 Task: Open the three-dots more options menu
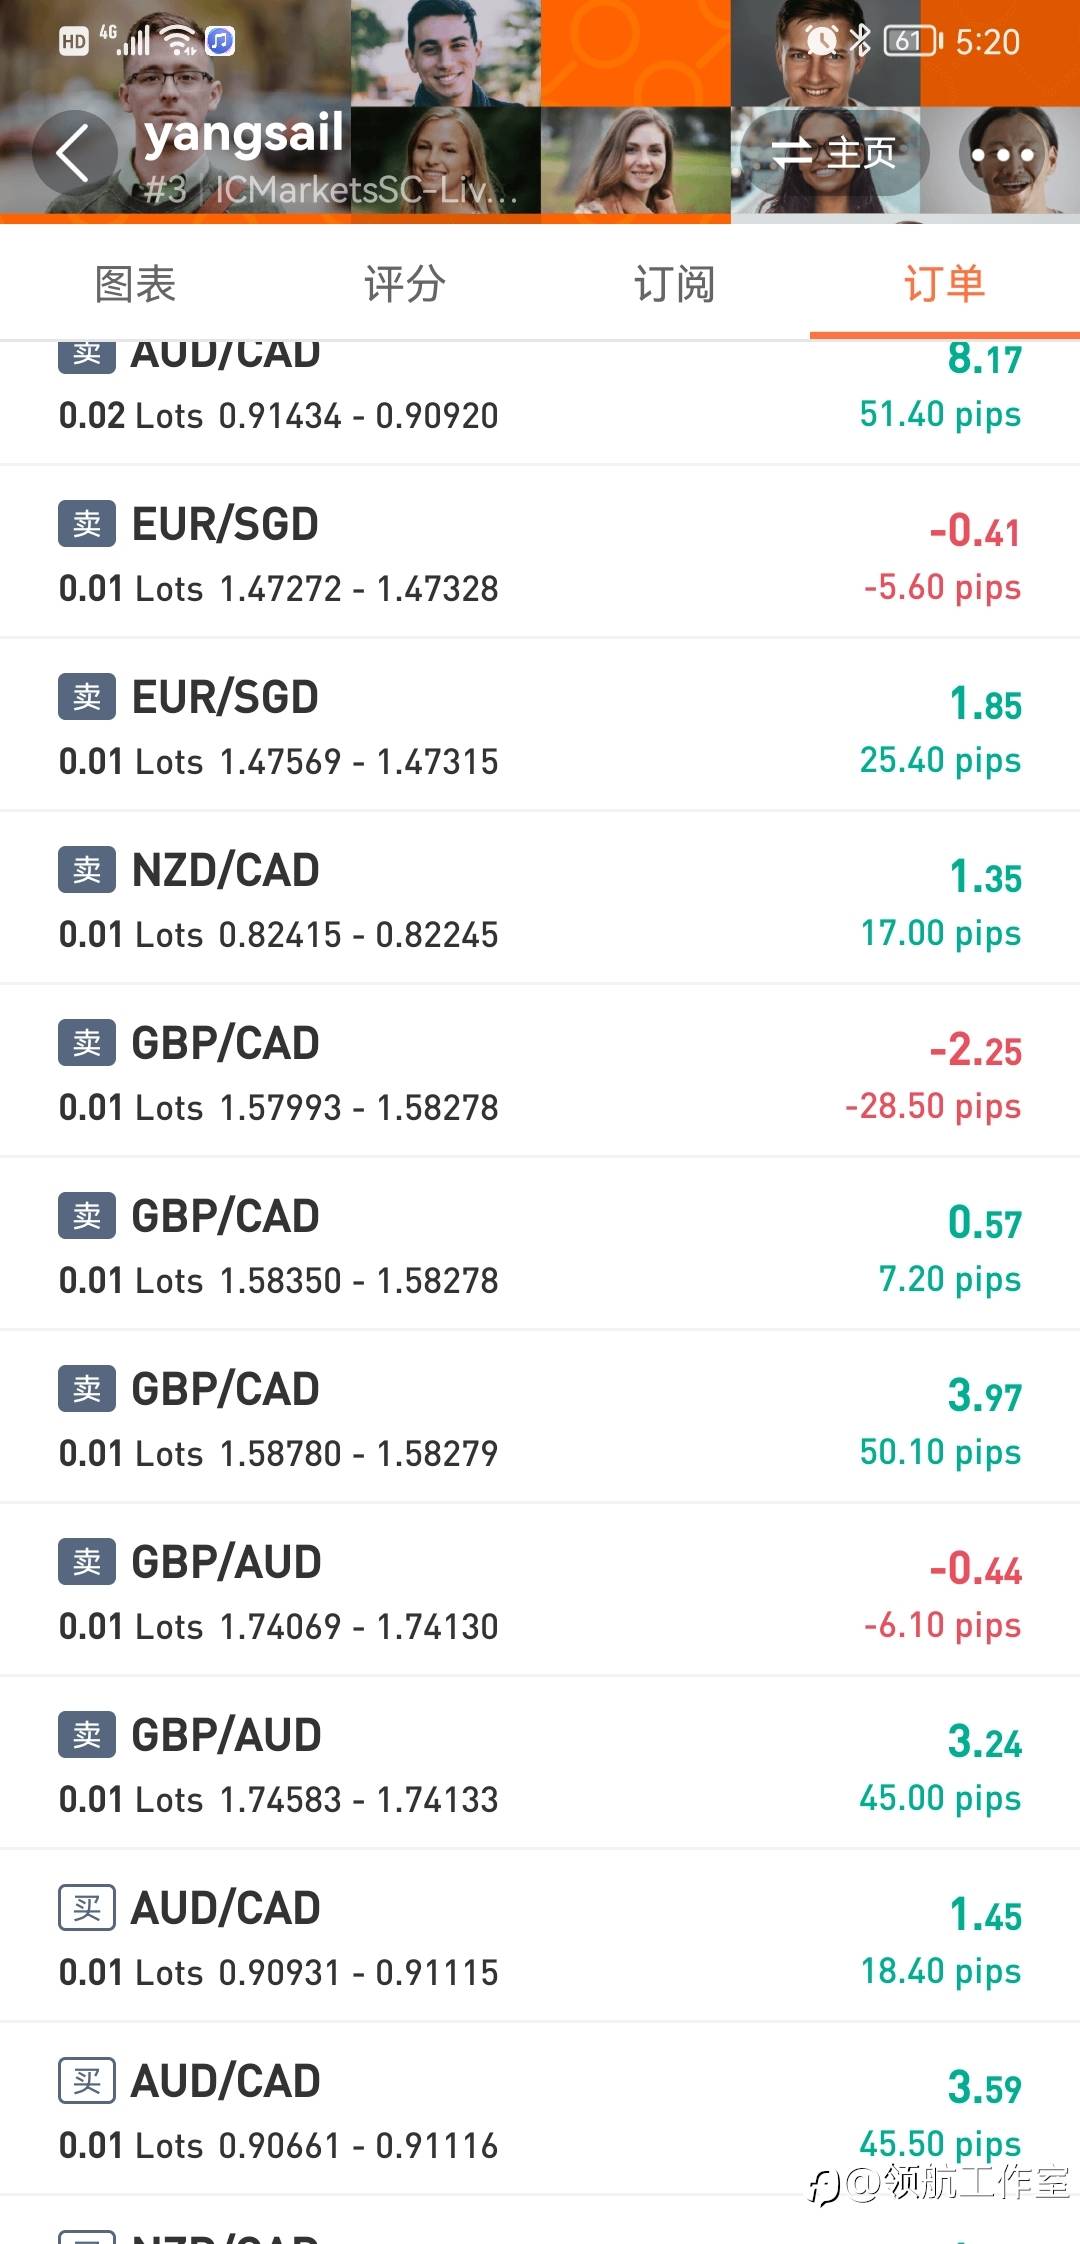coord(1001,155)
